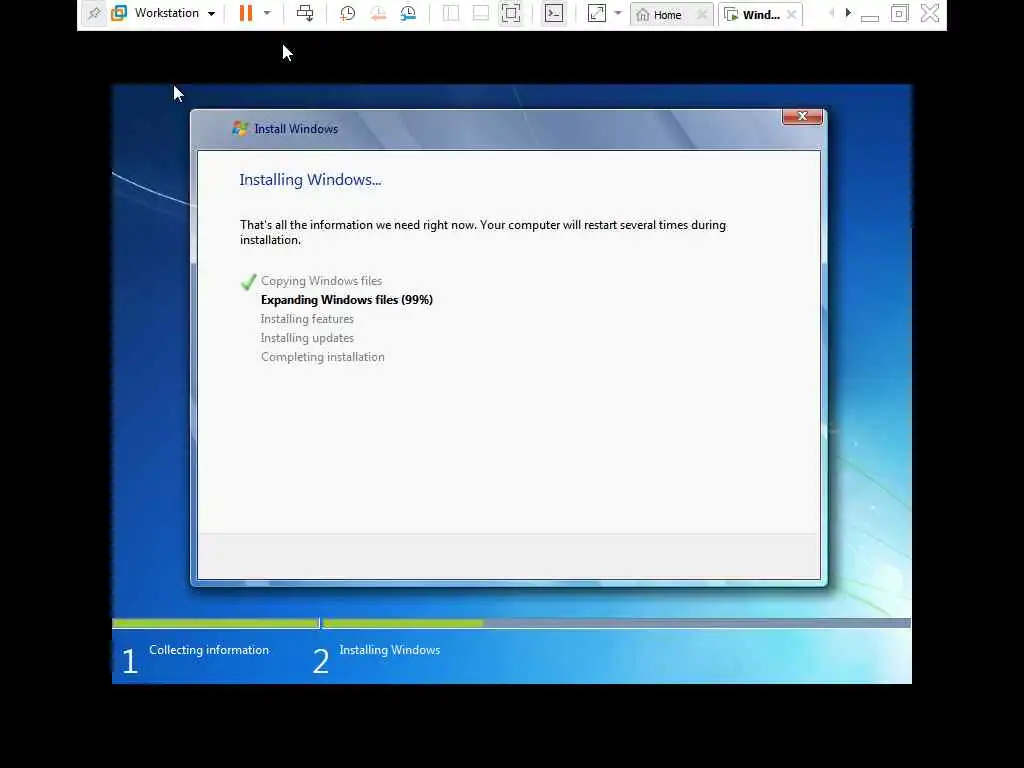Close the VMware Workstation window
The height and width of the screenshot is (768, 1024).
click(x=930, y=13)
